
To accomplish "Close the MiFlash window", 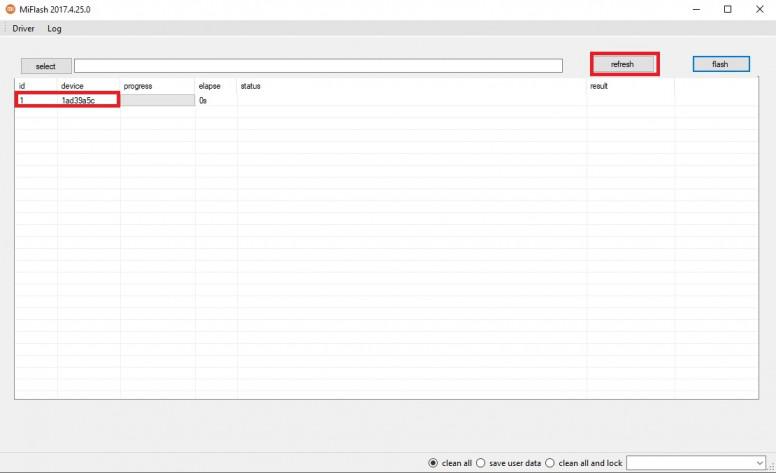I will [x=760, y=9].
